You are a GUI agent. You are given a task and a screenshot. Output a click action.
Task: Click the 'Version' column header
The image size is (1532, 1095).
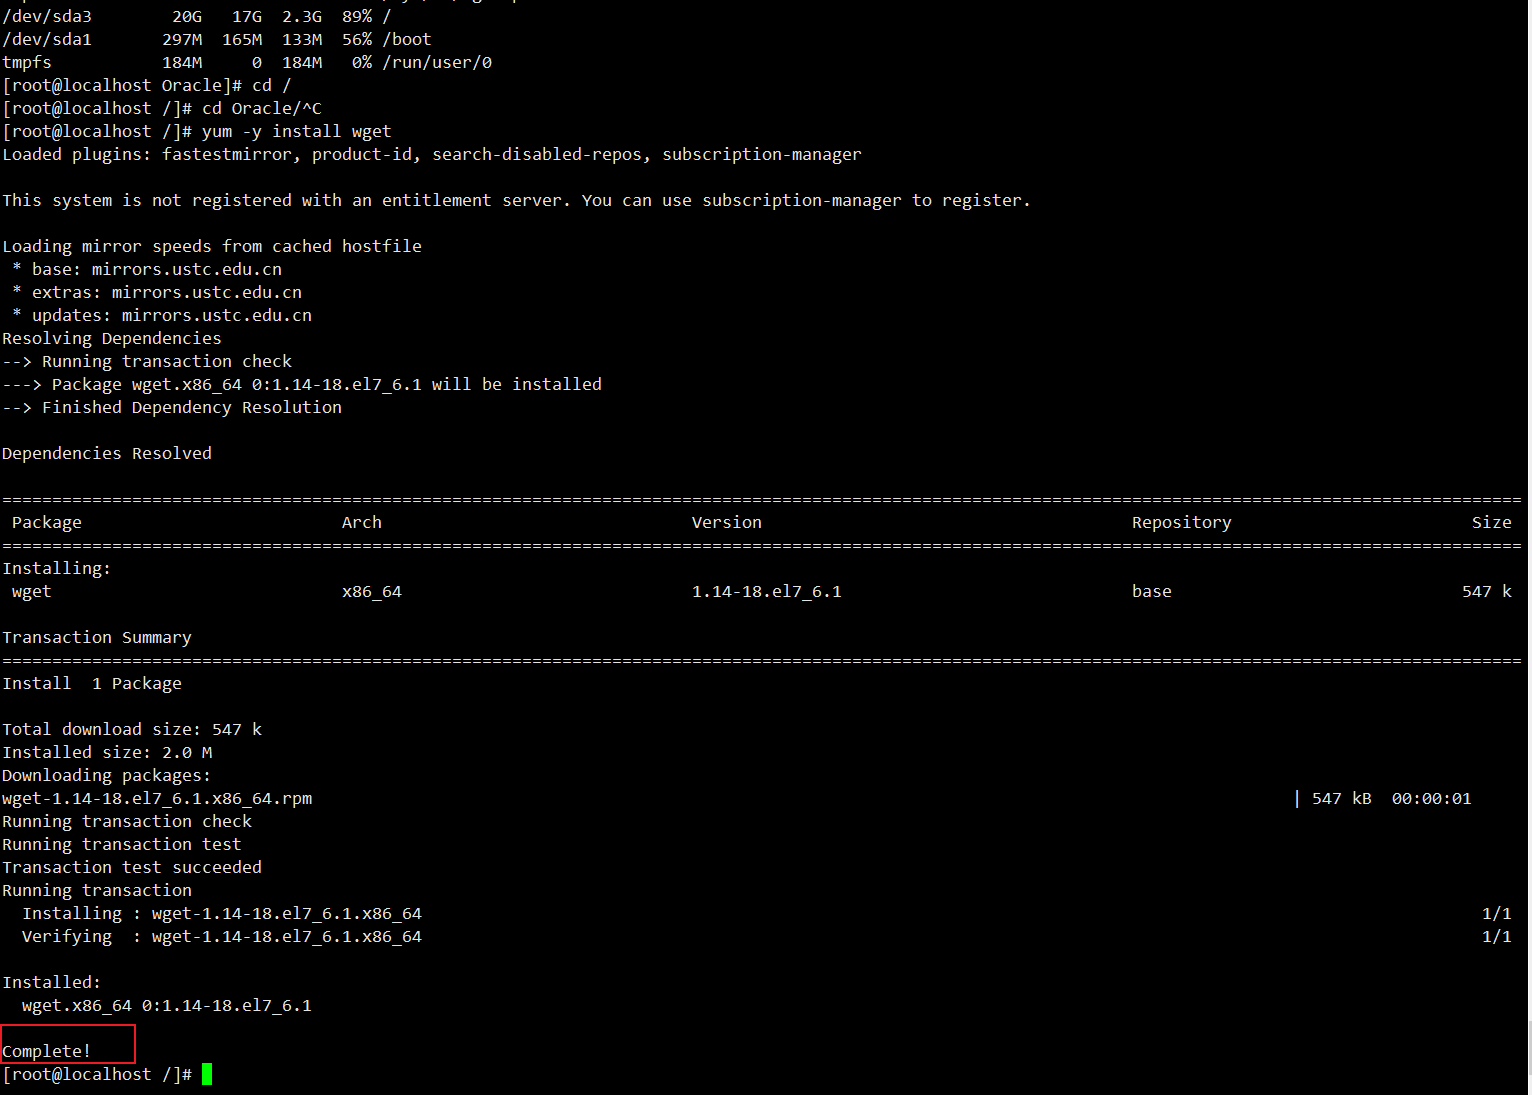[x=727, y=522]
